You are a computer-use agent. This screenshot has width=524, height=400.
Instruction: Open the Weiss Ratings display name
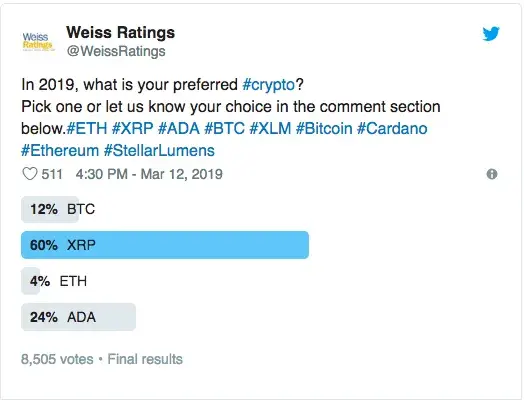(x=120, y=32)
